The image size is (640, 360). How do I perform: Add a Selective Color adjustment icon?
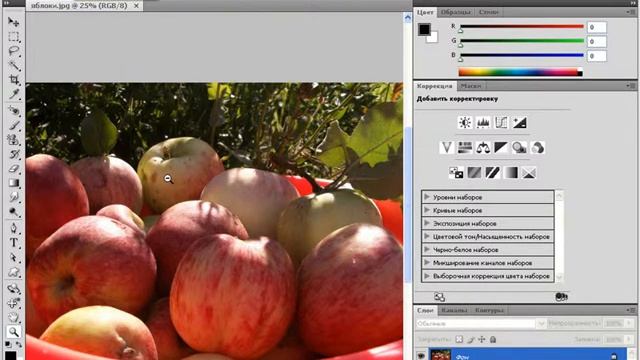[x=529, y=173]
